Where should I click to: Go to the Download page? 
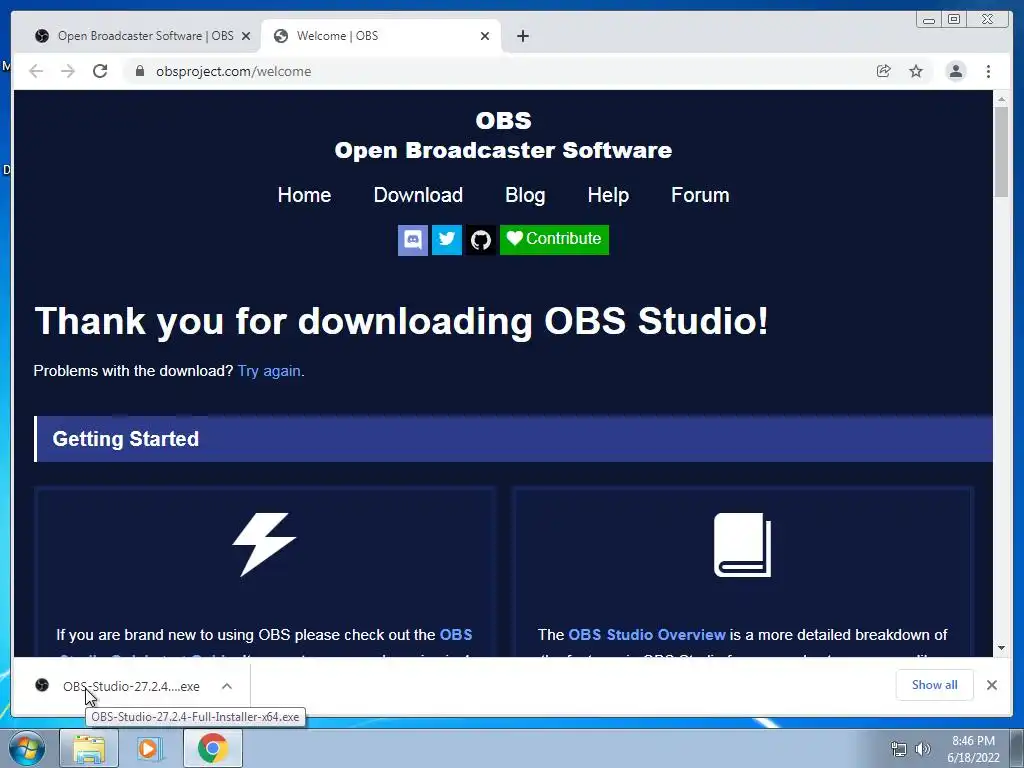(x=418, y=195)
